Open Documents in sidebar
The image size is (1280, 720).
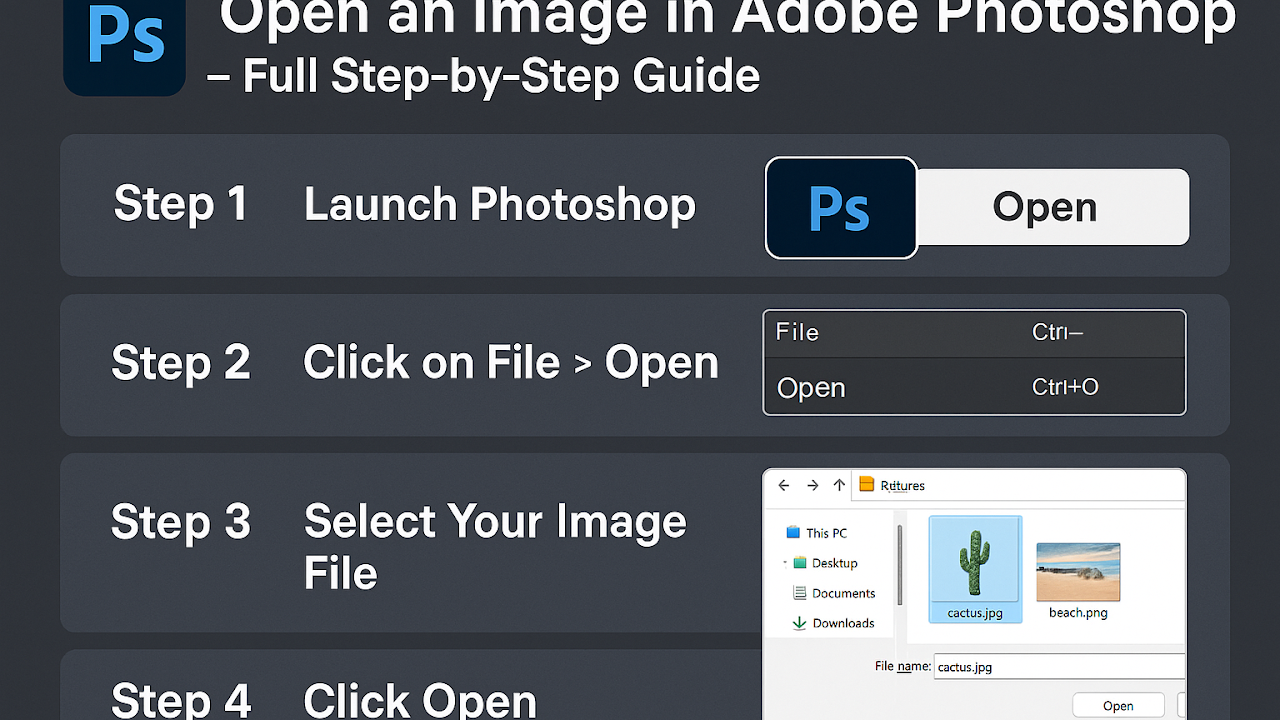click(834, 593)
